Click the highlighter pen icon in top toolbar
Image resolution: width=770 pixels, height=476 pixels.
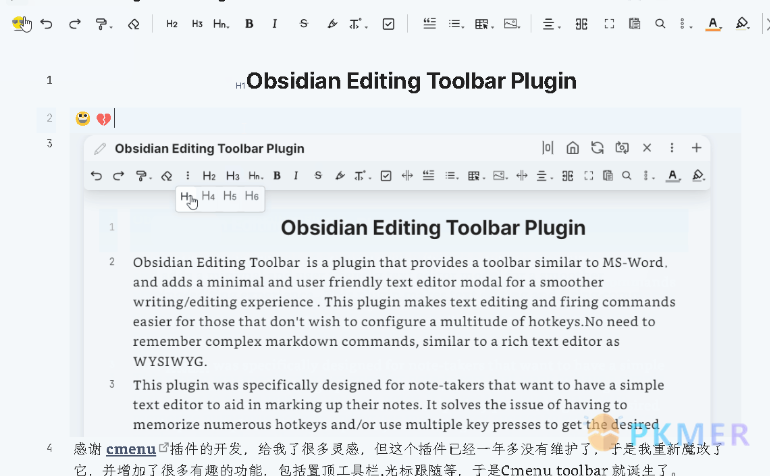[x=332, y=24]
